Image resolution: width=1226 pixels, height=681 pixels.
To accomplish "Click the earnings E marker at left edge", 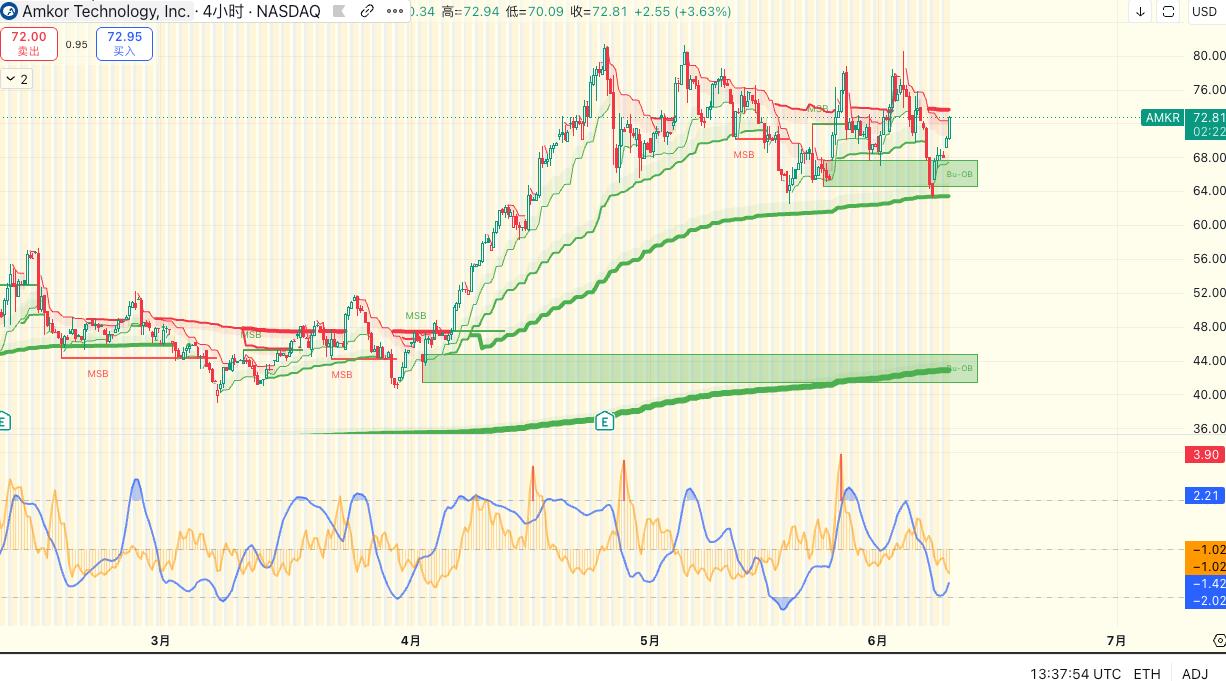I will coord(4,419).
